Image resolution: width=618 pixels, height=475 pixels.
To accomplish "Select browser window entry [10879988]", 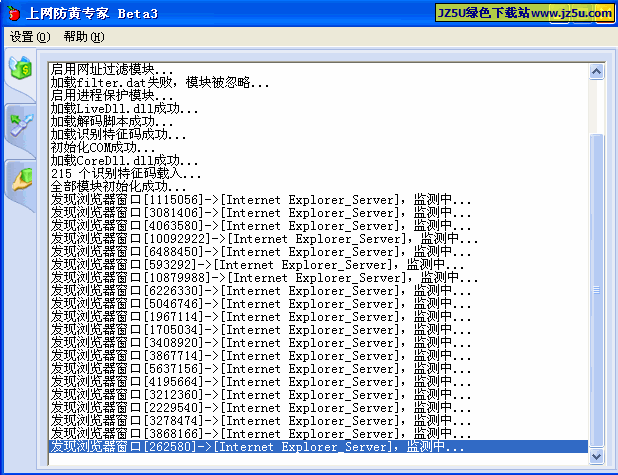I will click(x=318, y=278).
